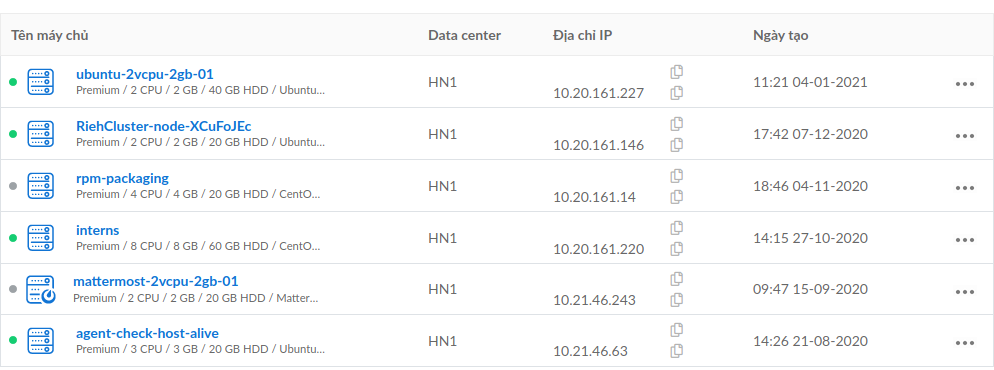This screenshot has height=370, width=994.
Task: Copy IP address 10.21.46.243
Action: point(676,300)
